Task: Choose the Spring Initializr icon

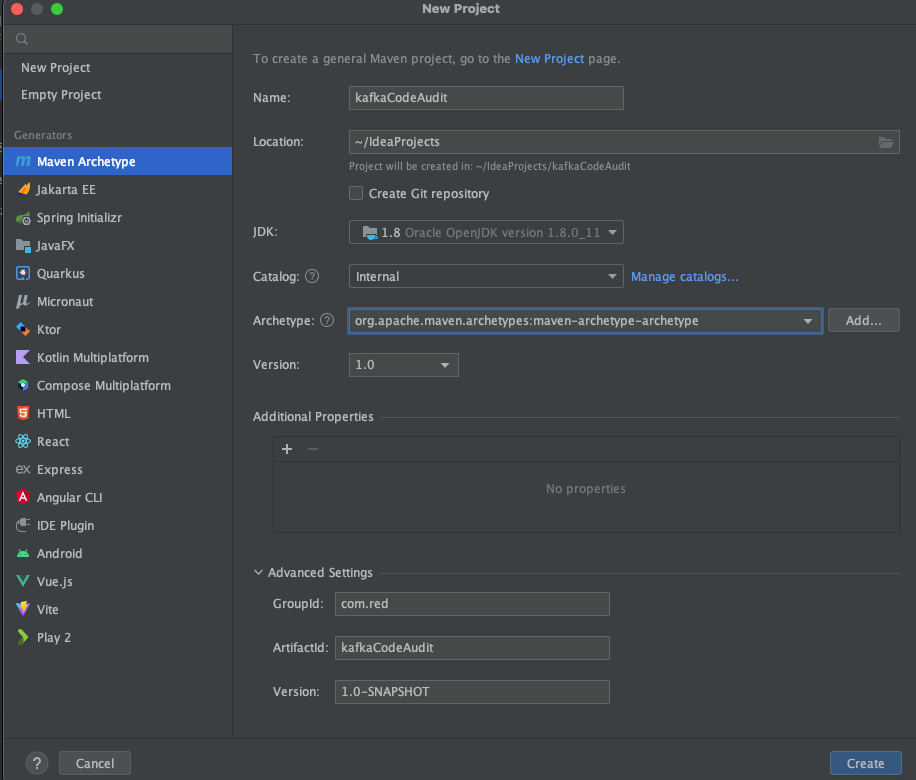Action: click(23, 218)
